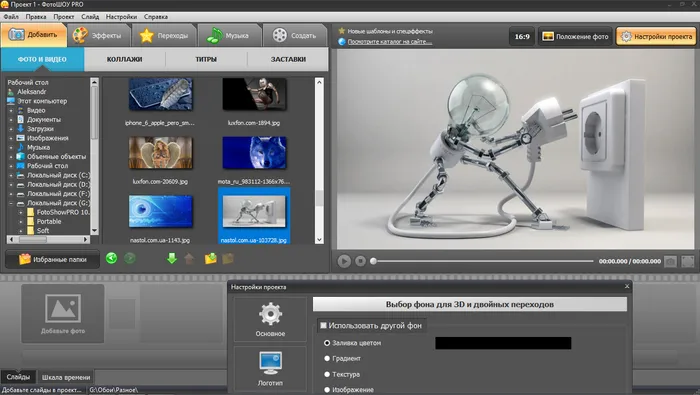Screen dimensions: 700x395
Task: Enable Использовать другой фон checkbox
Action: pos(323,325)
